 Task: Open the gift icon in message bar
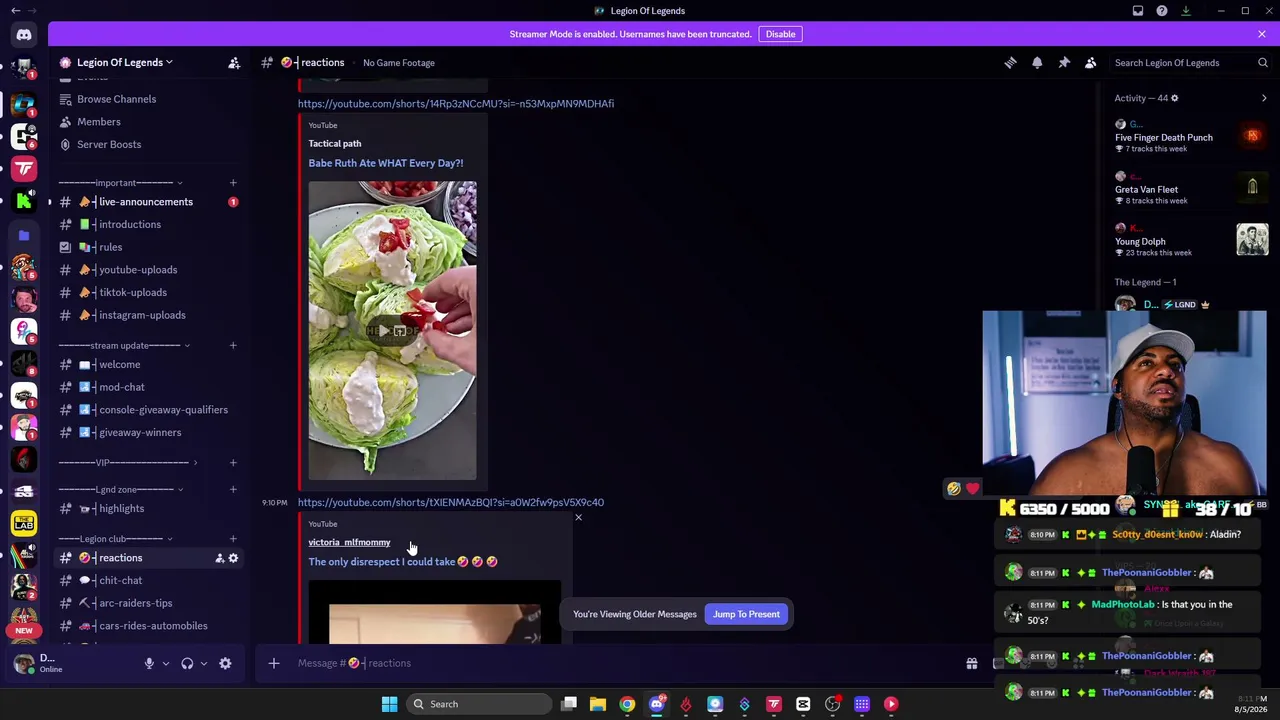point(971,663)
